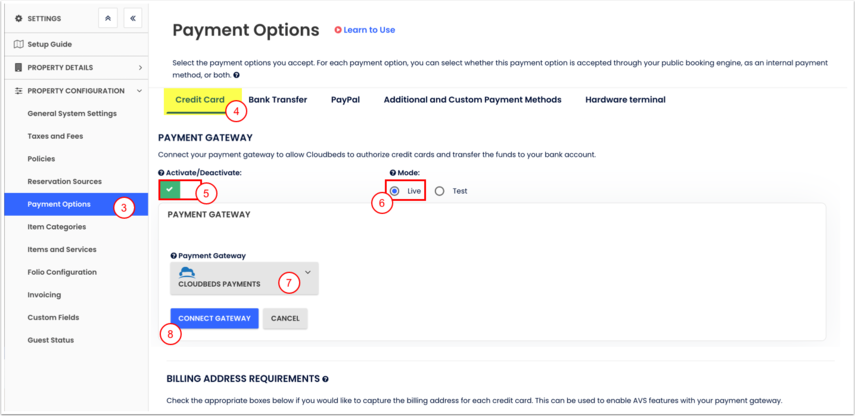Image resolution: width=855 pixels, height=416 pixels.
Task: Click the help icon beside Billing Address Requirements
Action: tap(326, 379)
